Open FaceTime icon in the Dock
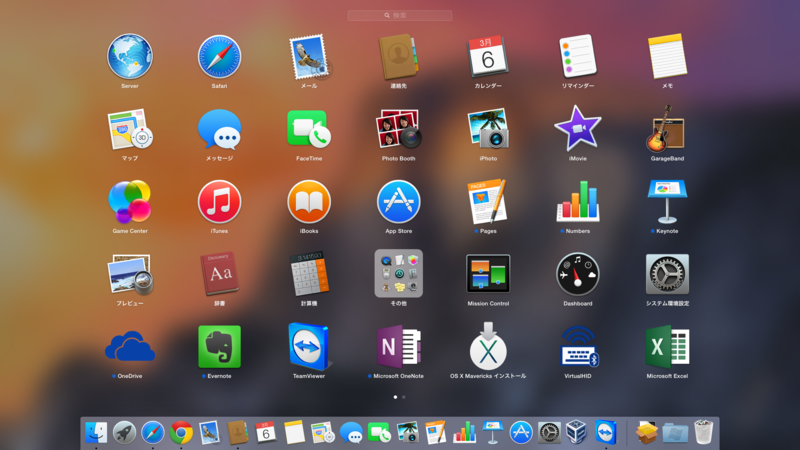The height and width of the screenshot is (450, 800). click(379, 433)
